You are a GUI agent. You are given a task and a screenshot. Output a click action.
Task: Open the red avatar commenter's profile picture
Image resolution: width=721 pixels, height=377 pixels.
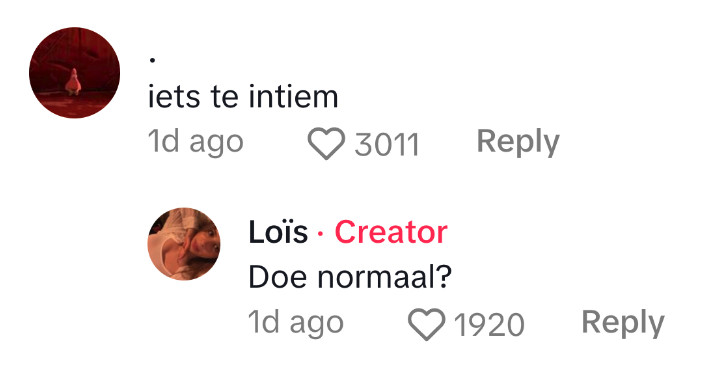[x=74, y=73]
